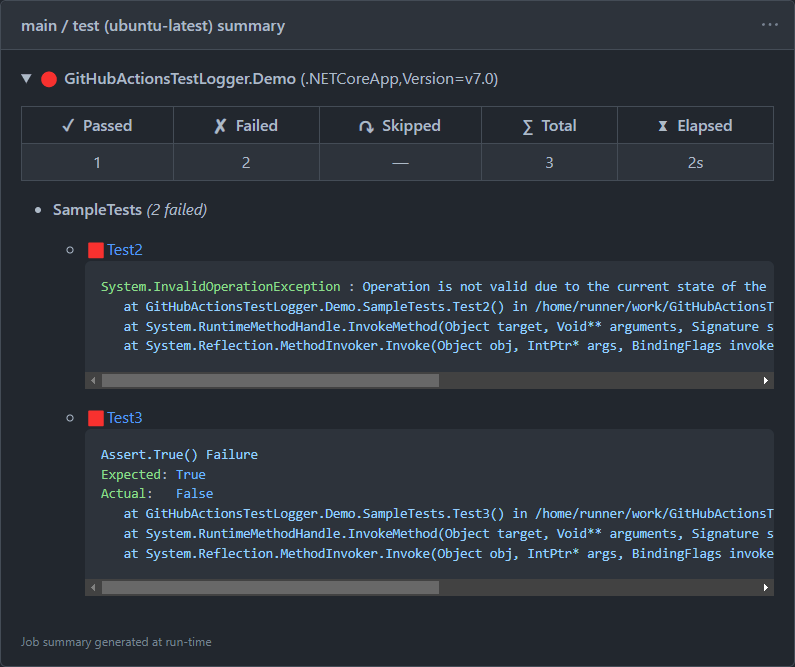The width and height of the screenshot is (795, 667).
Task: Click the right scroll arrow in Test3 output
Action: click(x=766, y=587)
